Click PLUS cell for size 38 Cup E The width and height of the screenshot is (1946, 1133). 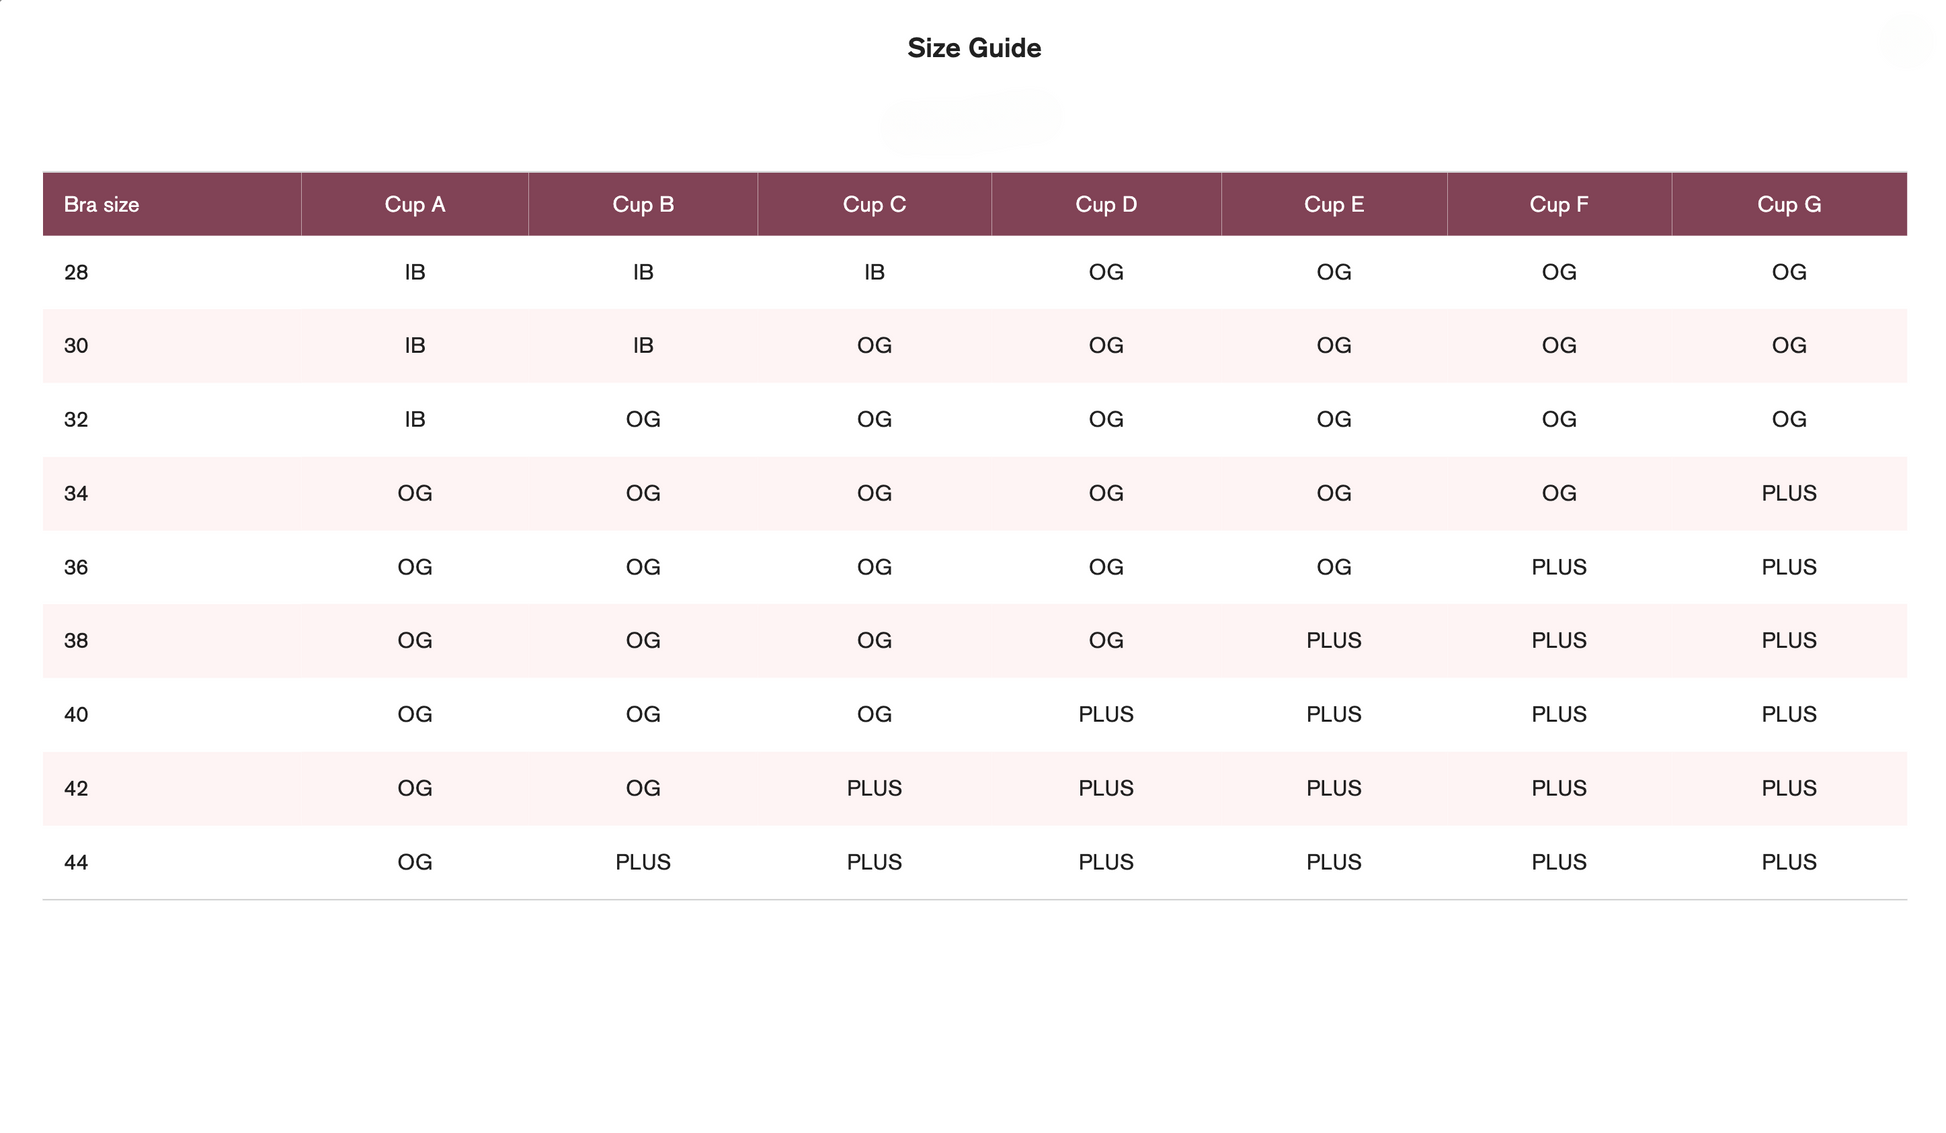pos(1334,640)
